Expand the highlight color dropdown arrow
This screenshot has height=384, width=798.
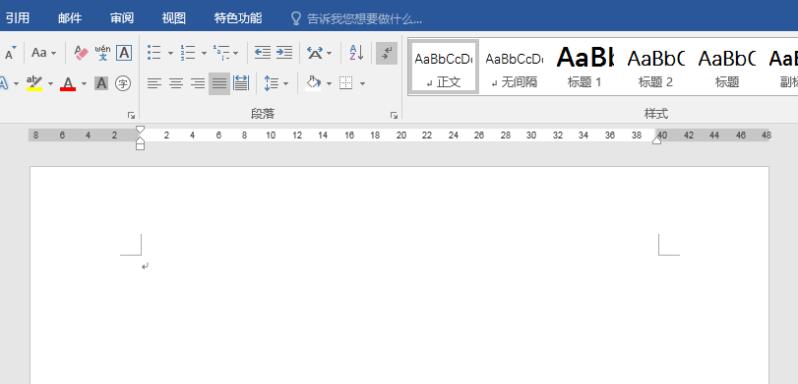click(50, 84)
